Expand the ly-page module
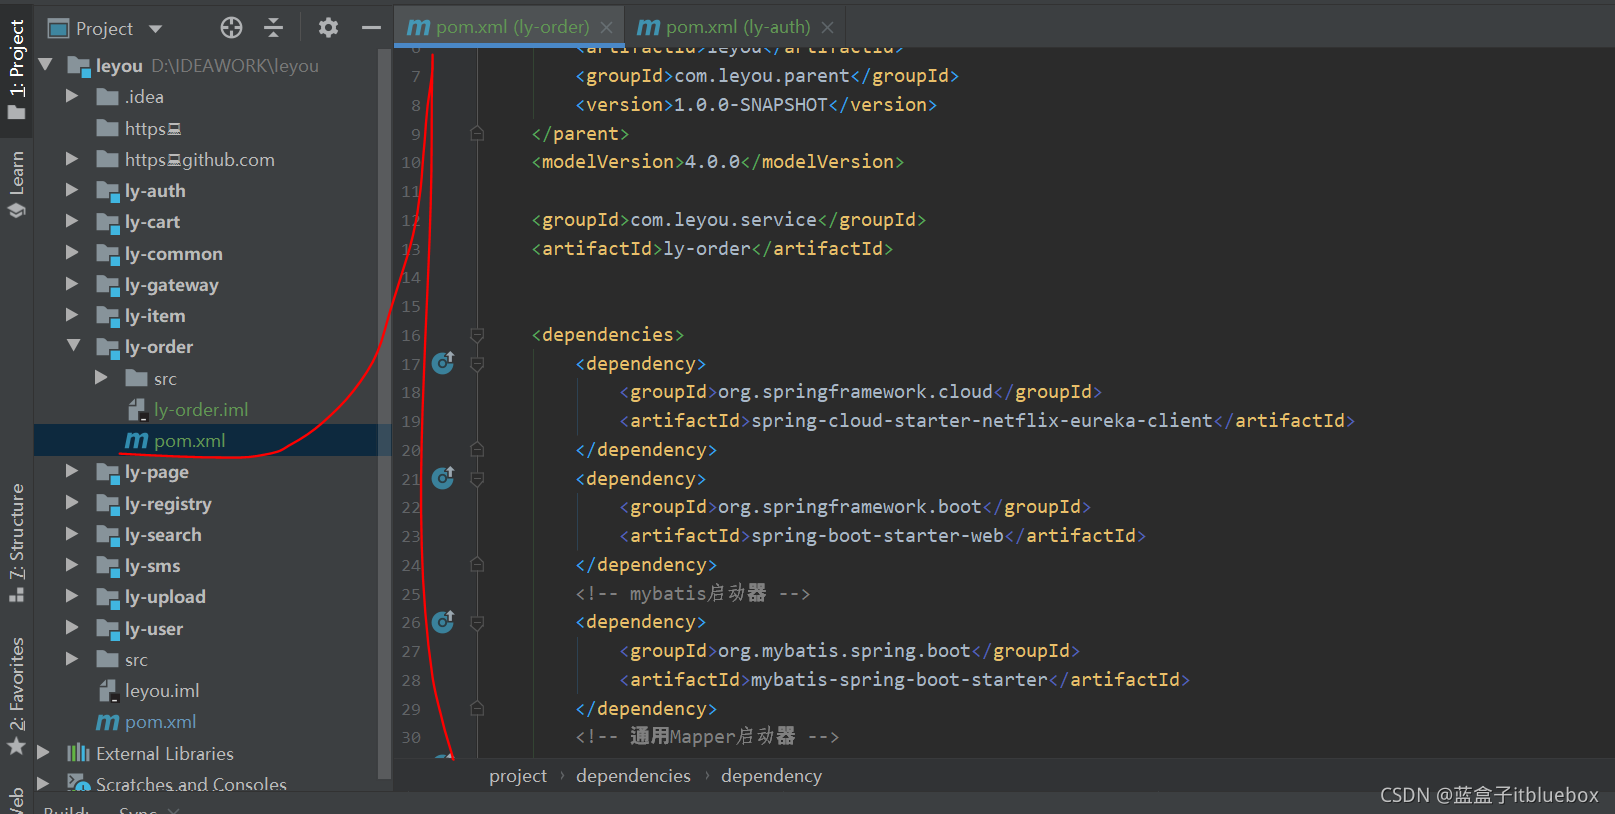The image size is (1615, 814). tap(72, 471)
